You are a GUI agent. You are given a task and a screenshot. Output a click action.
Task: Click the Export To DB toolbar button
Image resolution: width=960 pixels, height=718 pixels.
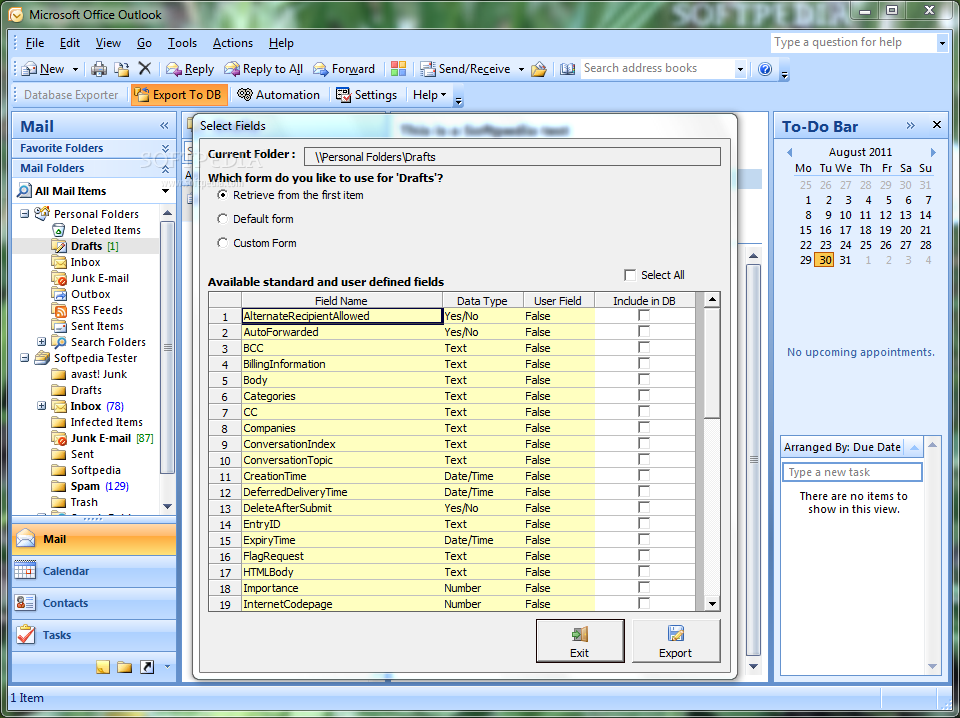177,95
